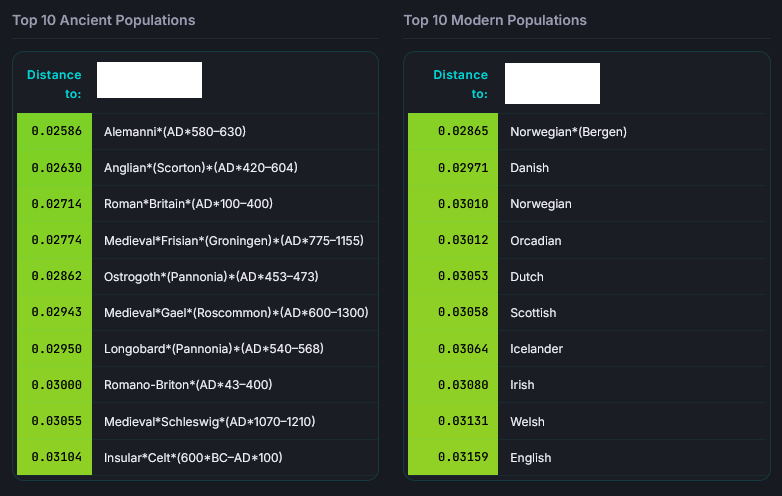Click distance value 0.02862
The image size is (782, 496).
click(56, 276)
